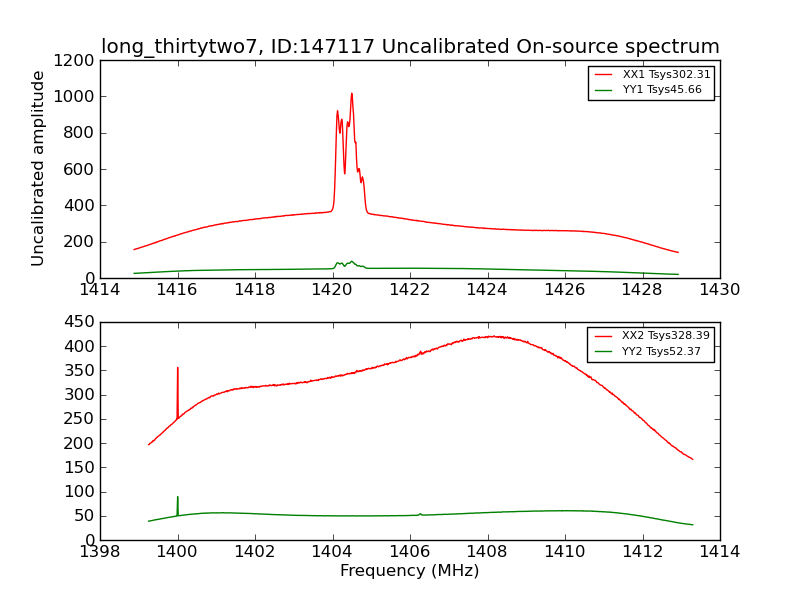The image size is (800, 600).
Task: Click the '1424' x-axis tick label
Action: (487, 290)
